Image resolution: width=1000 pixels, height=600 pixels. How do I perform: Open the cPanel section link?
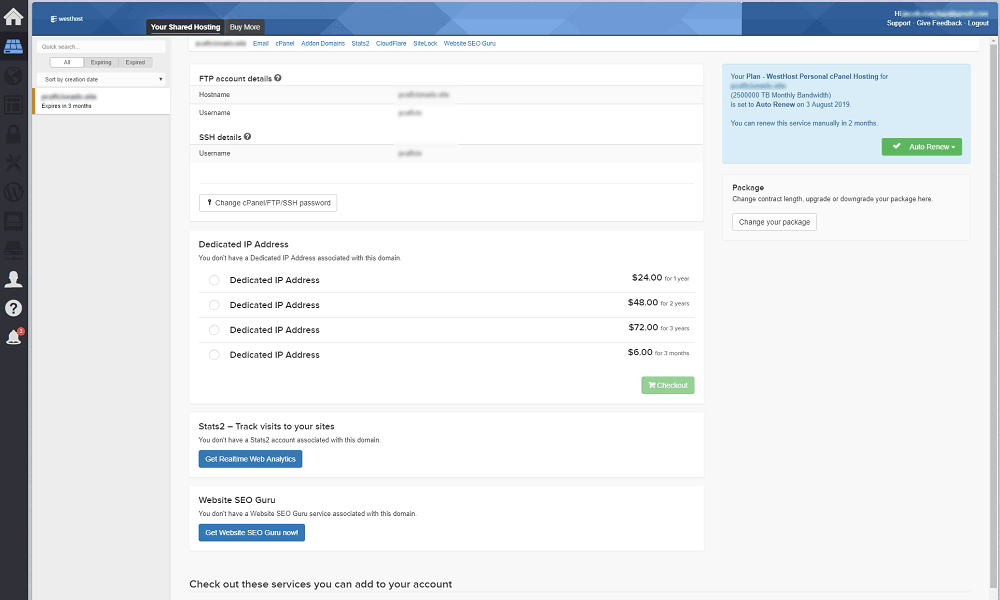pos(285,43)
